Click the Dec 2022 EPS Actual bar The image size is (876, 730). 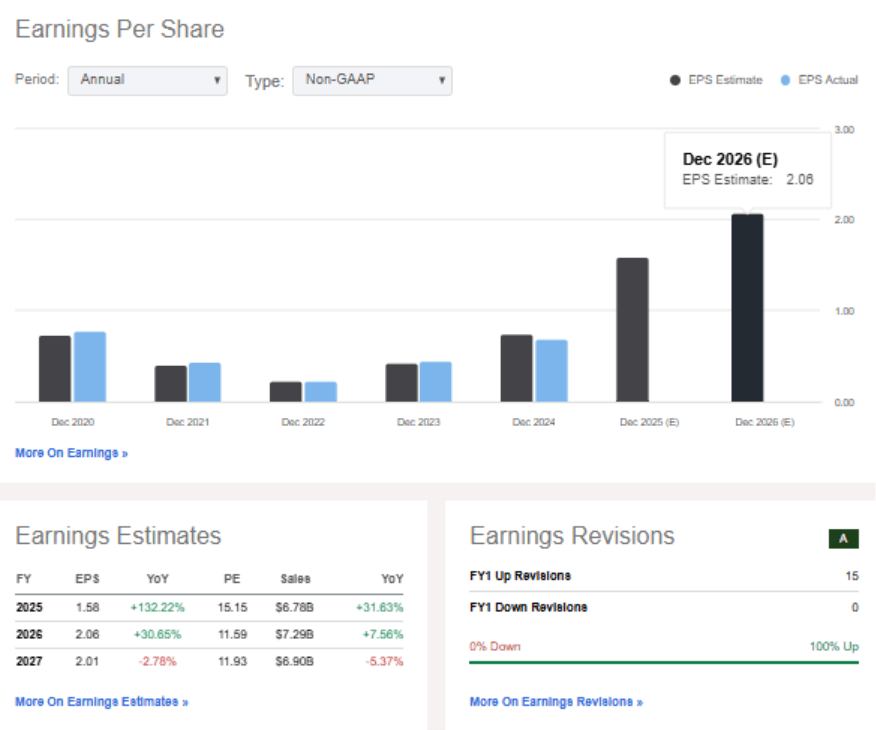click(321, 391)
